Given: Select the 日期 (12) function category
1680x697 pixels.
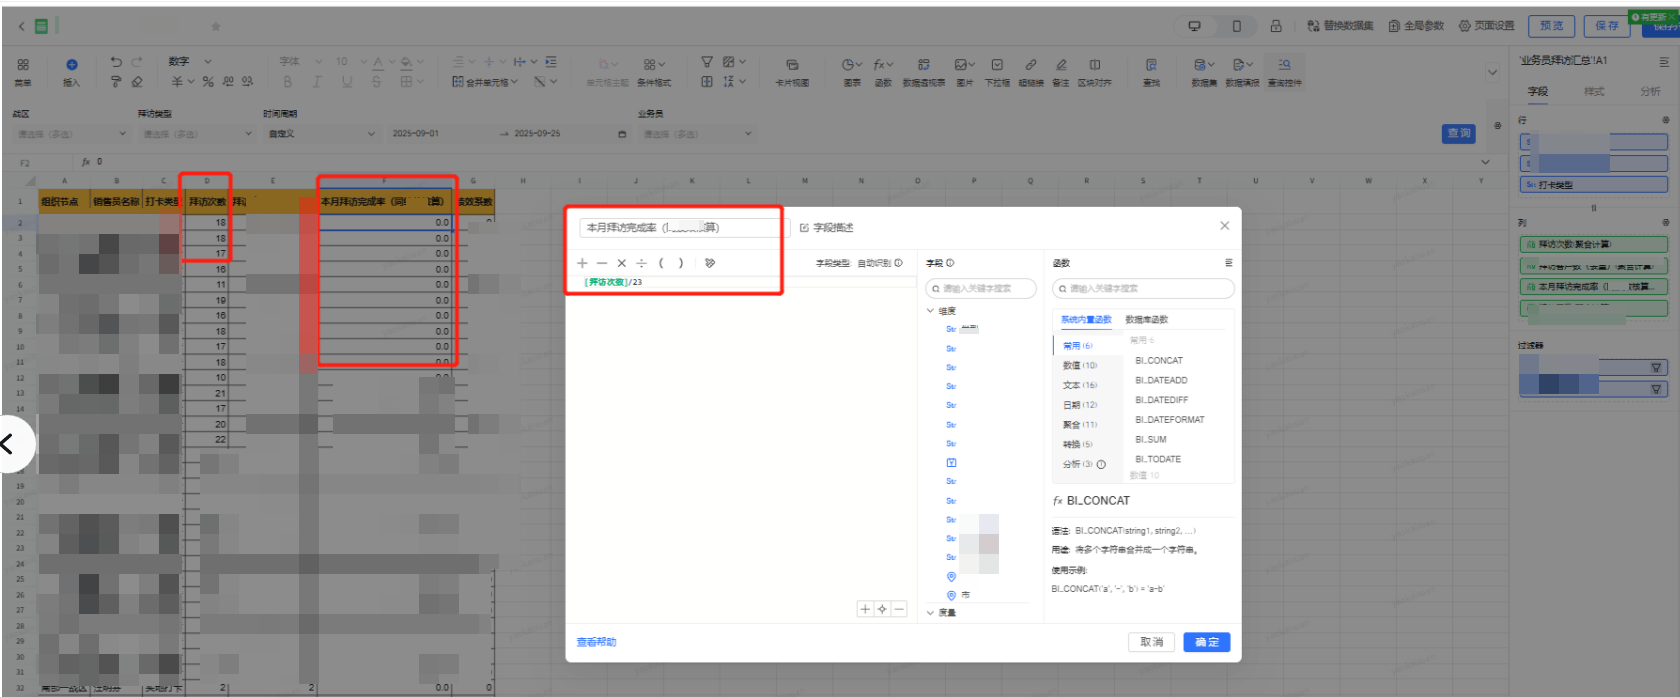Looking at the screenshot, I should click(x=1079, y=405).
